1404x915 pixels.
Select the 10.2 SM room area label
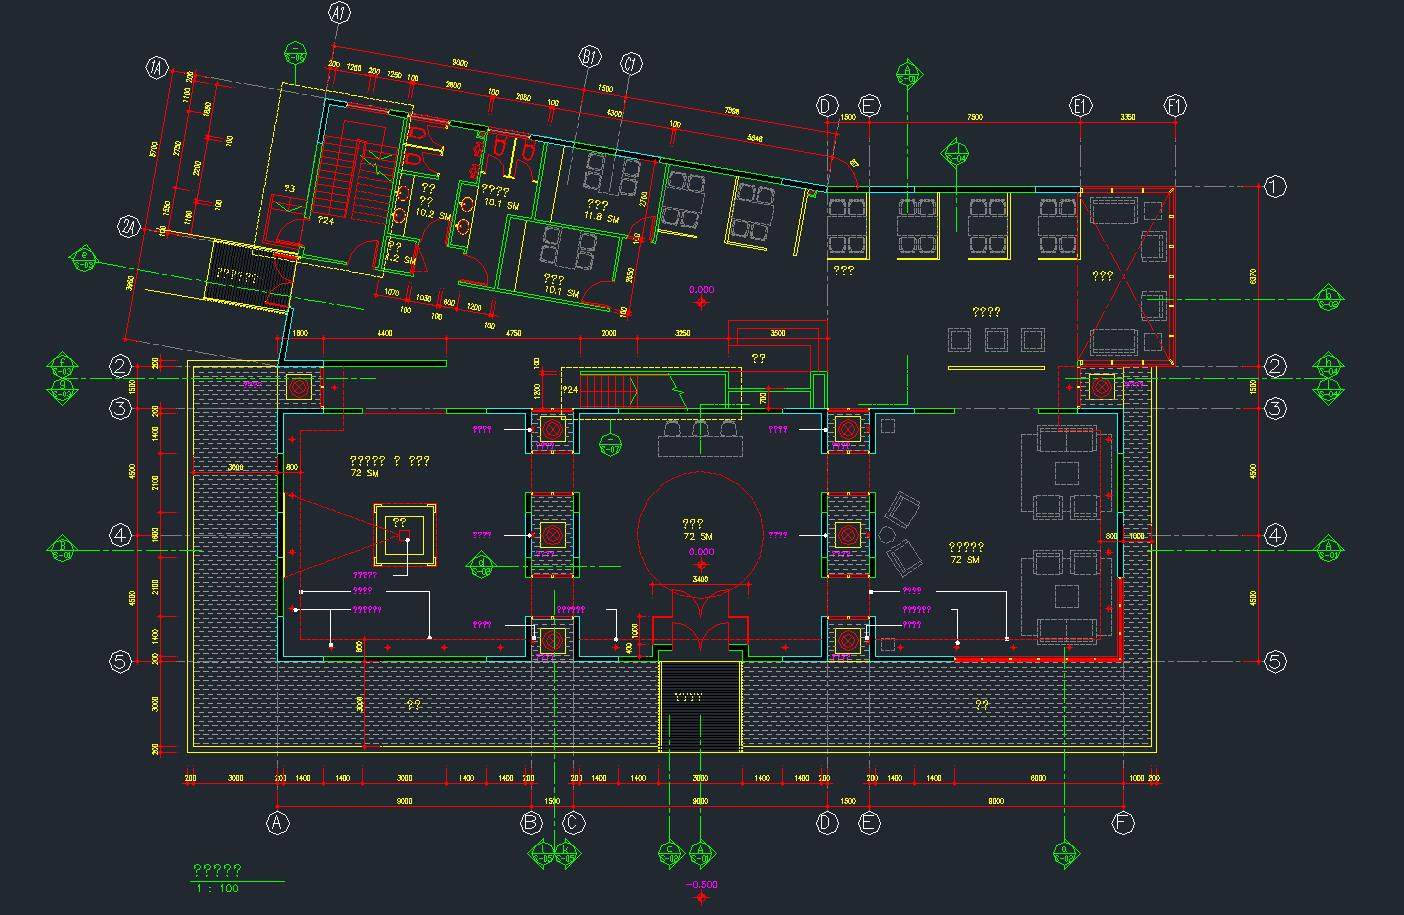tap(430, 214)
